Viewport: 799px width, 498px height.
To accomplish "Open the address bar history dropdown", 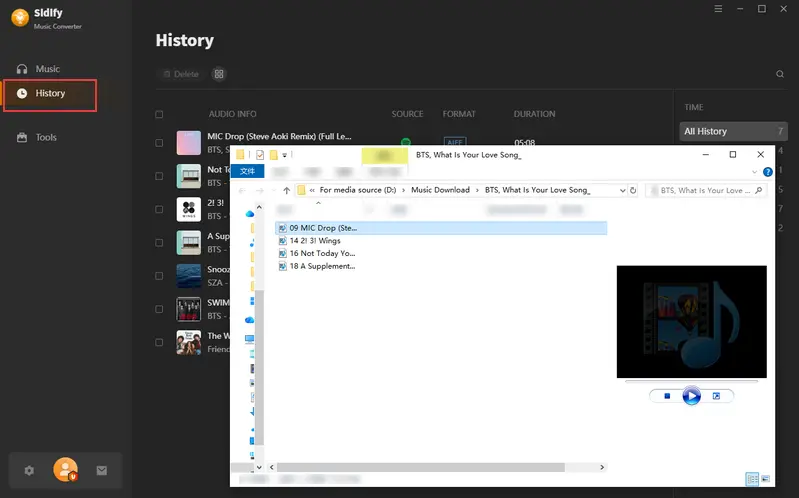I will click(622, 190).
